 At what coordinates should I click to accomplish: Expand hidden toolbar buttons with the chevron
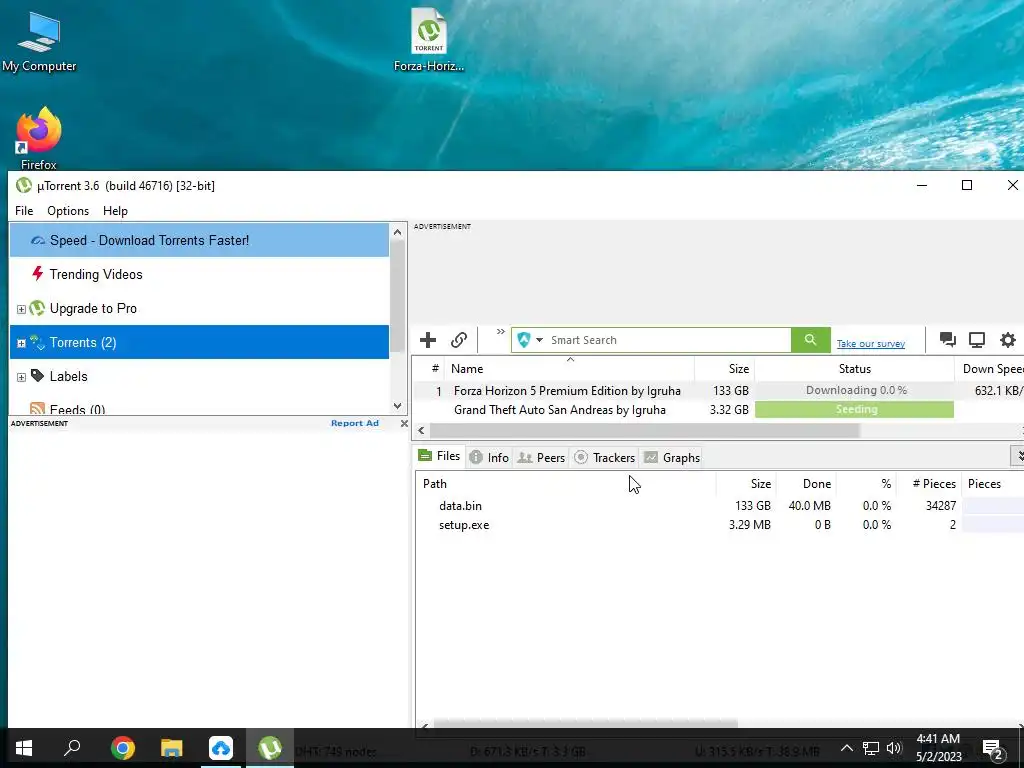[x=501, y=332]
